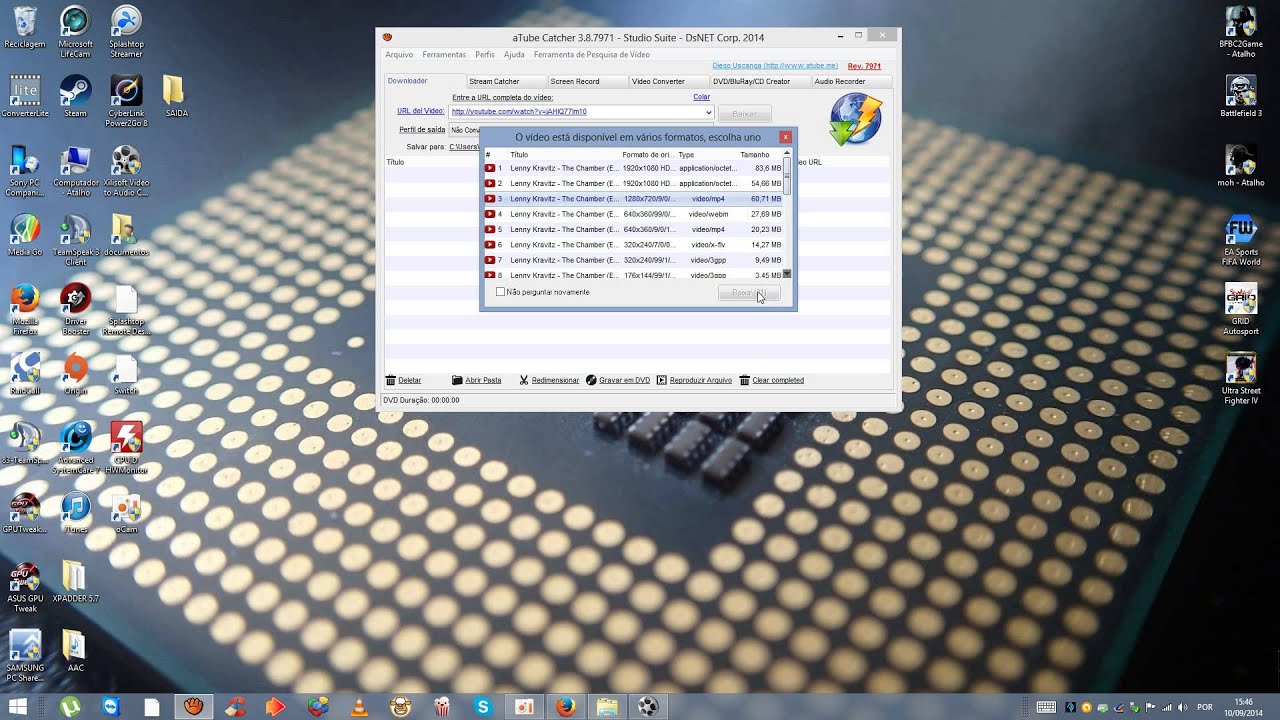Click the Windows Start button
Image resolution: width=1280 pixels, height=720 pixels.
18,706
